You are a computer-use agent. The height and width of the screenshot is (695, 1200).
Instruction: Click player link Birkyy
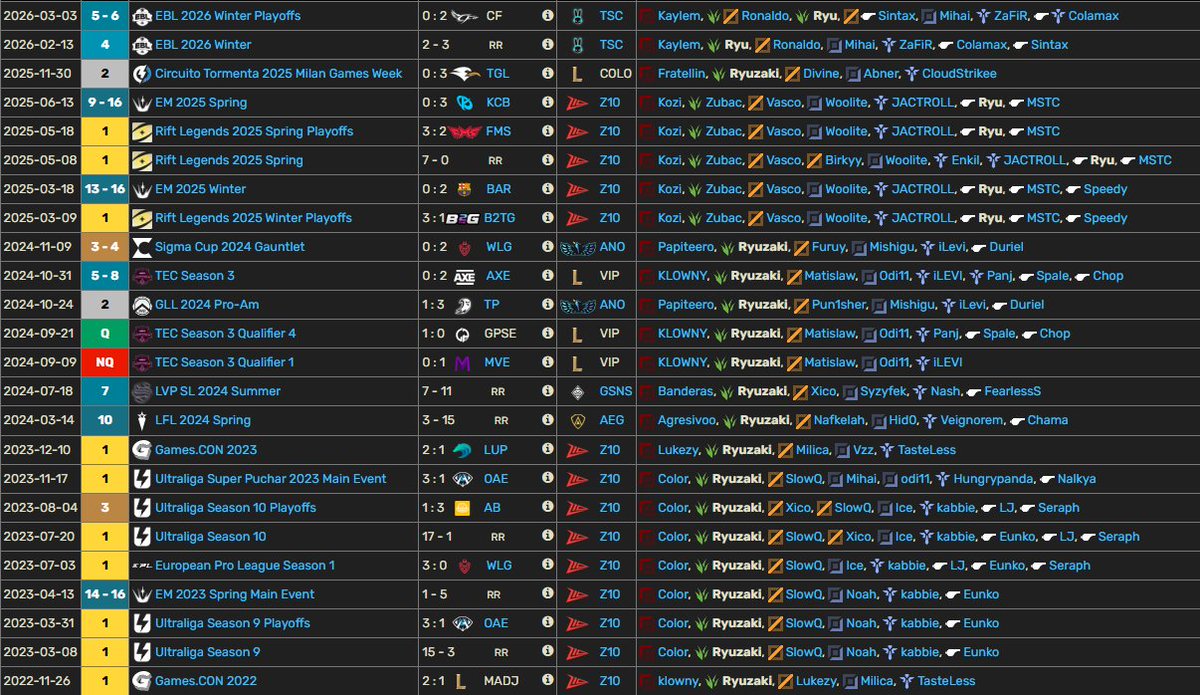coord(844,160)
